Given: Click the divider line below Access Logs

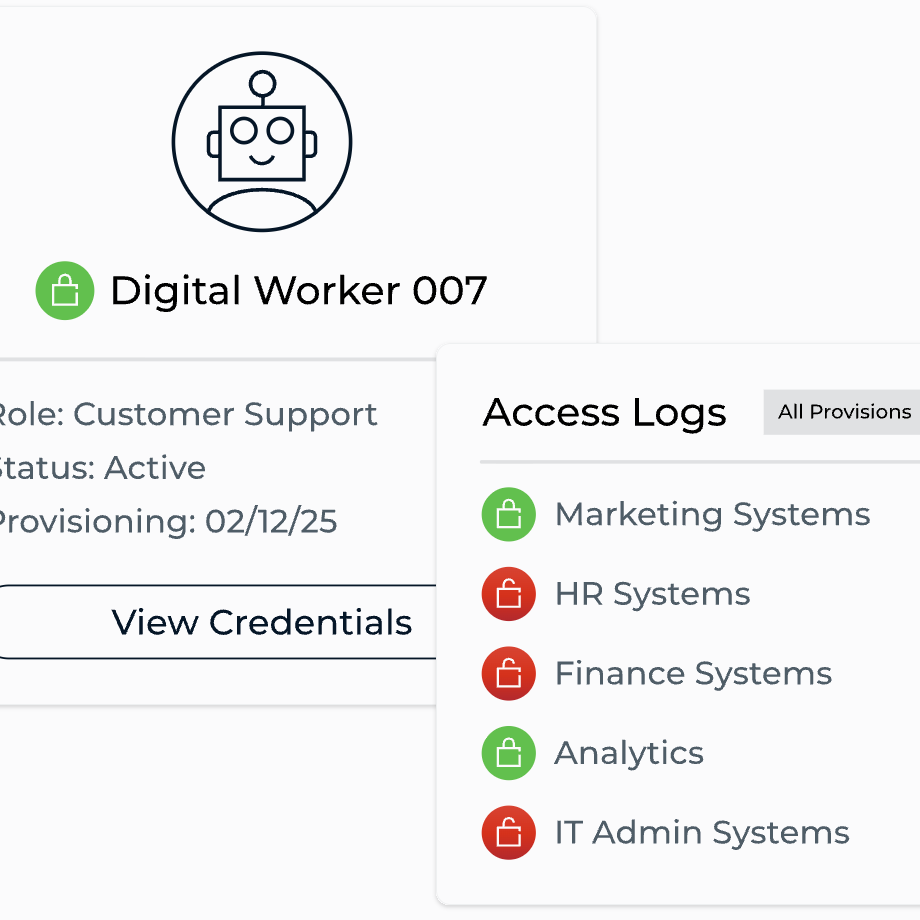Looking at the screenshot, I should point(700,462).
